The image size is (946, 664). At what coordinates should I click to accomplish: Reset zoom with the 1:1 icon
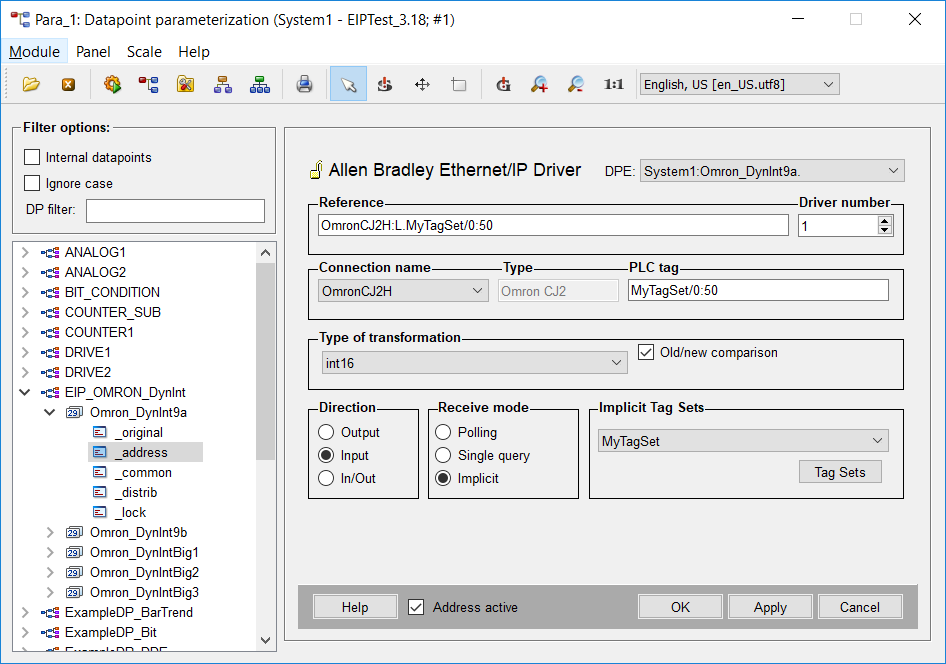tap(614, 85)
